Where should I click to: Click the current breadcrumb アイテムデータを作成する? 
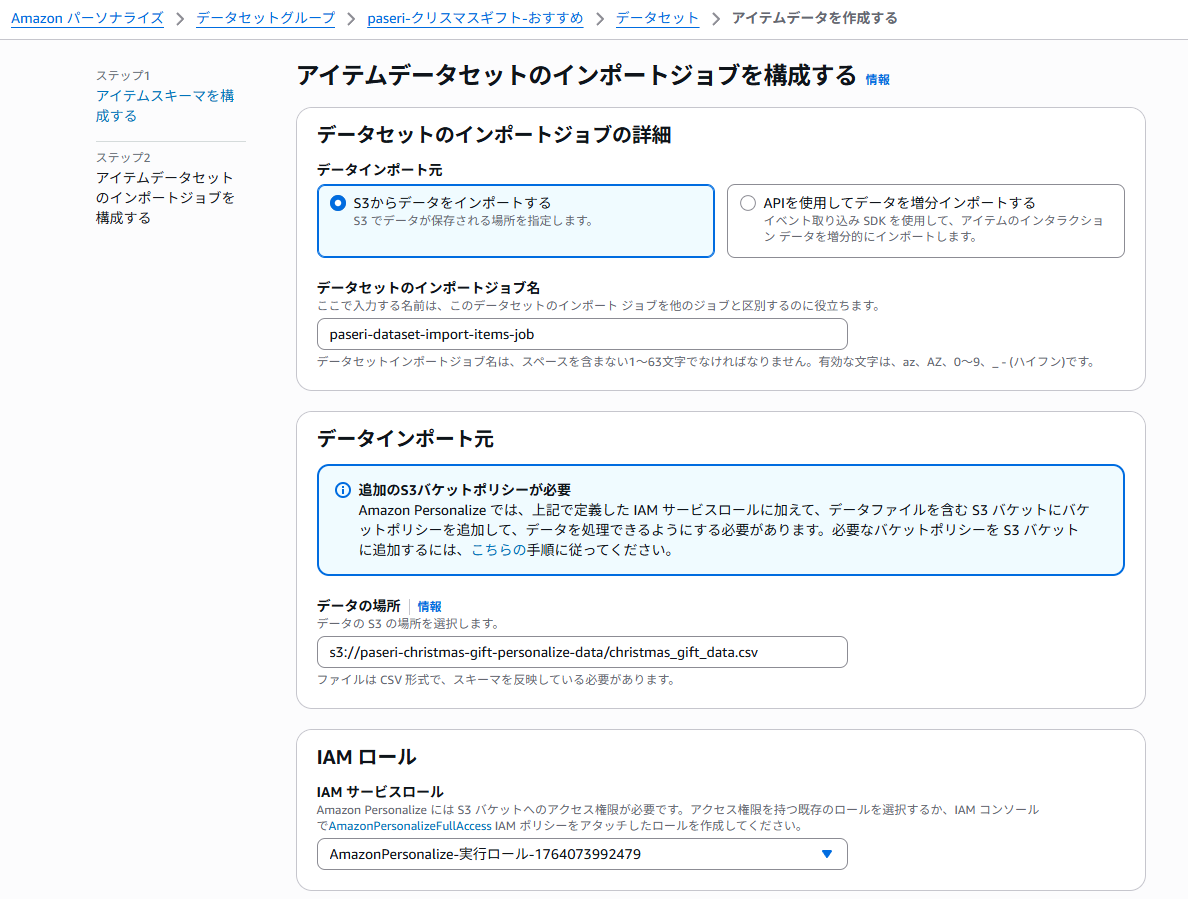[x=814, y=18]
